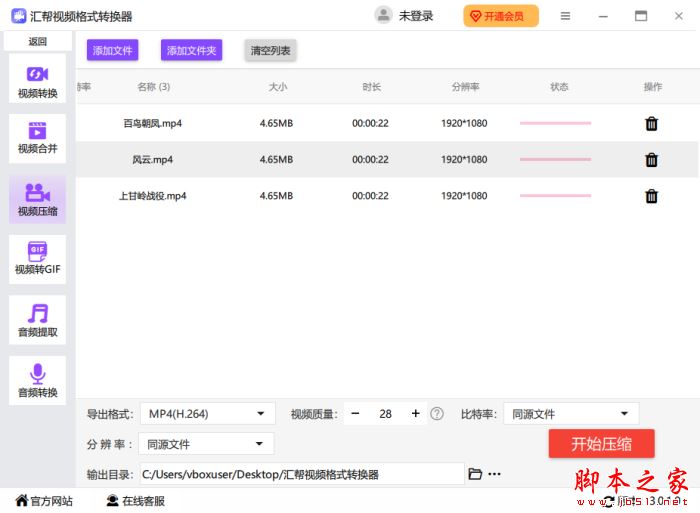This screenshot has height=513, width=700.
Task: Click the 添加文件夹 add folder button
Action: (192, 50)
